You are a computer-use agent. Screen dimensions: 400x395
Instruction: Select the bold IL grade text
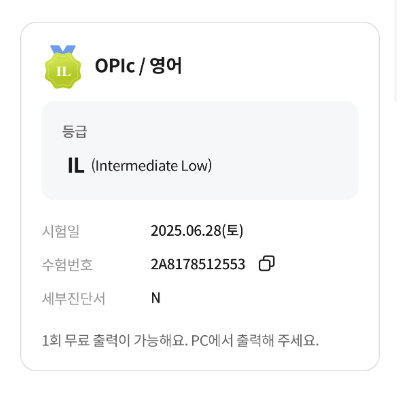coord(76,166)
